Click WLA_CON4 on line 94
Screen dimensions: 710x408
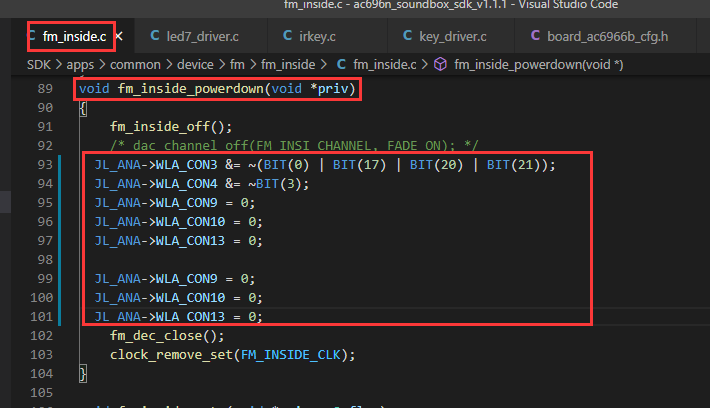coord(187,184)
